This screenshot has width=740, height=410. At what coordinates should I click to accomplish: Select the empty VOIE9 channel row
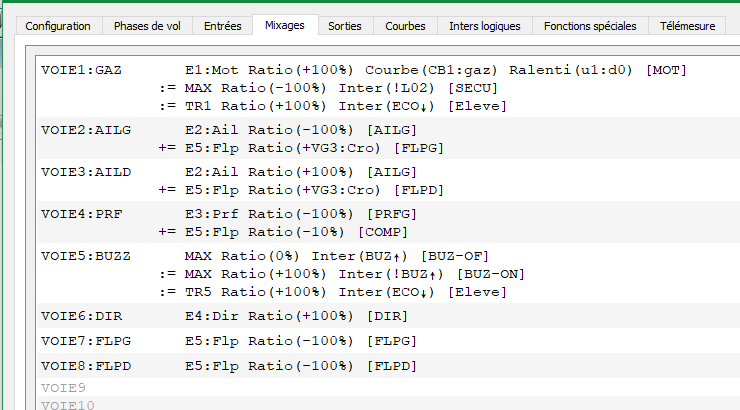(x=388, y=388)
